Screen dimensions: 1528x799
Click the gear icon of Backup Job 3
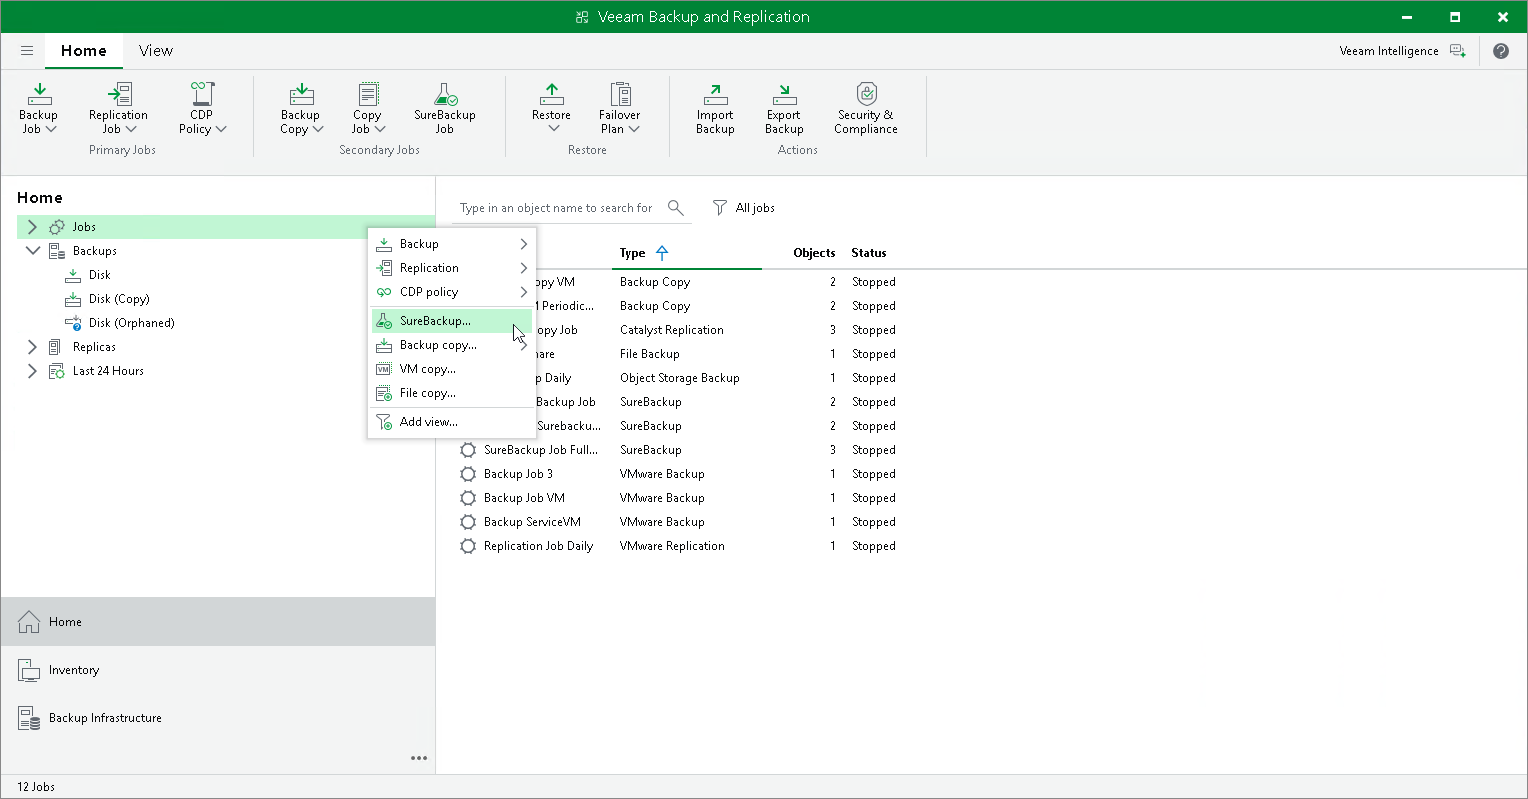coord(467,474)
